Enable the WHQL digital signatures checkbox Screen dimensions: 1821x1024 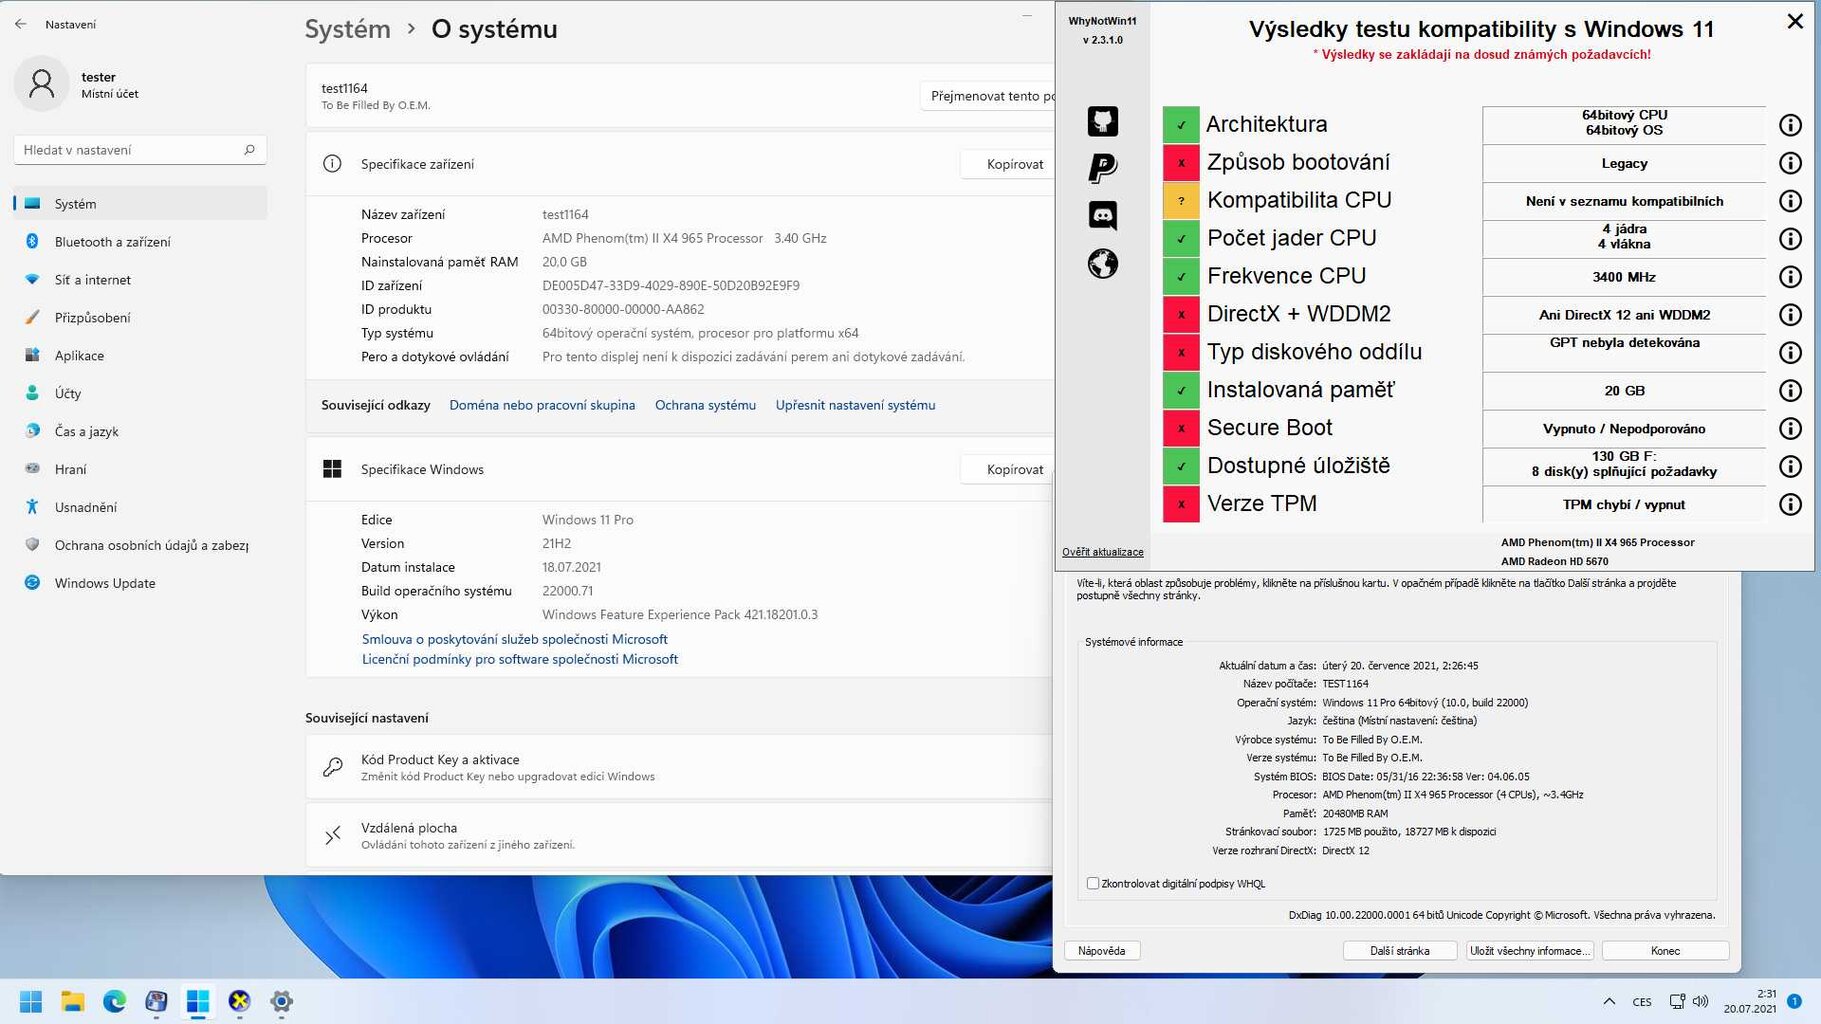point(1093,884)
